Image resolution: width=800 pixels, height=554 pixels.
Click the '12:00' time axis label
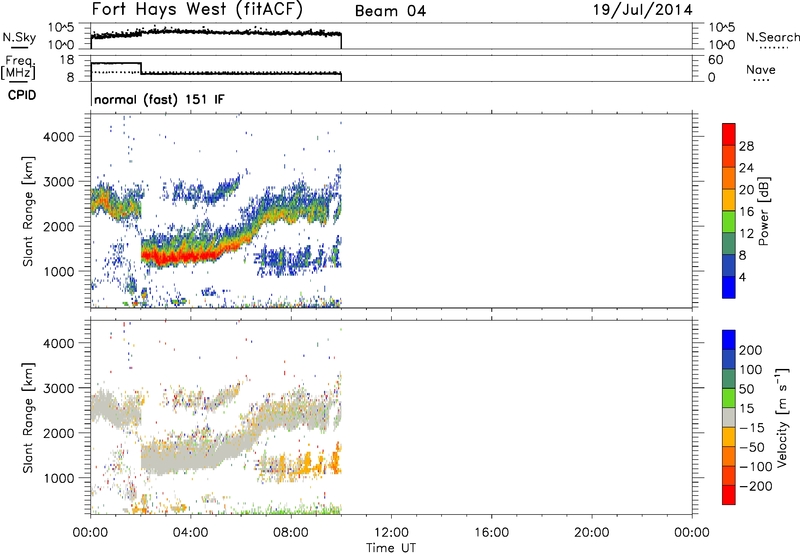[x=391, y=533]
